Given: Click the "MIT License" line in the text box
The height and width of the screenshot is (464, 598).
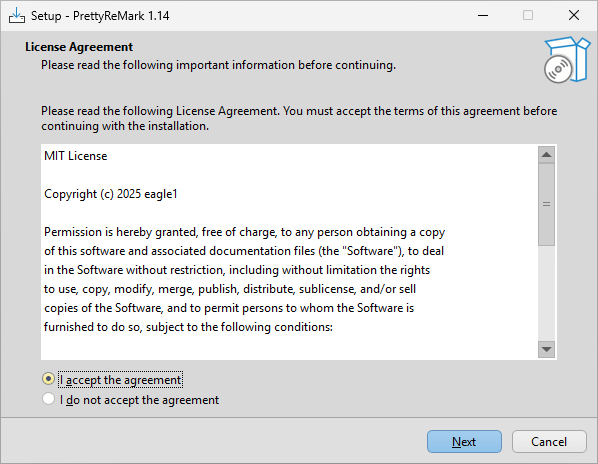Looking at the screenshot, I should 76,156.
